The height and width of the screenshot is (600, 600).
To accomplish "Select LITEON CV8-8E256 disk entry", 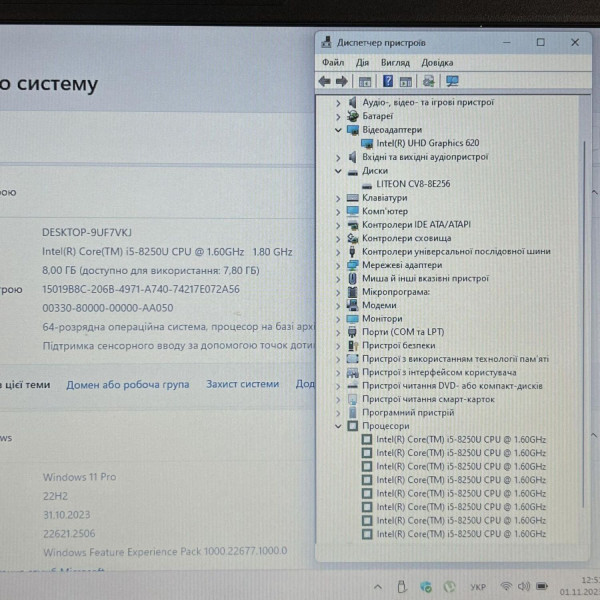I will (x=413, y=184).
